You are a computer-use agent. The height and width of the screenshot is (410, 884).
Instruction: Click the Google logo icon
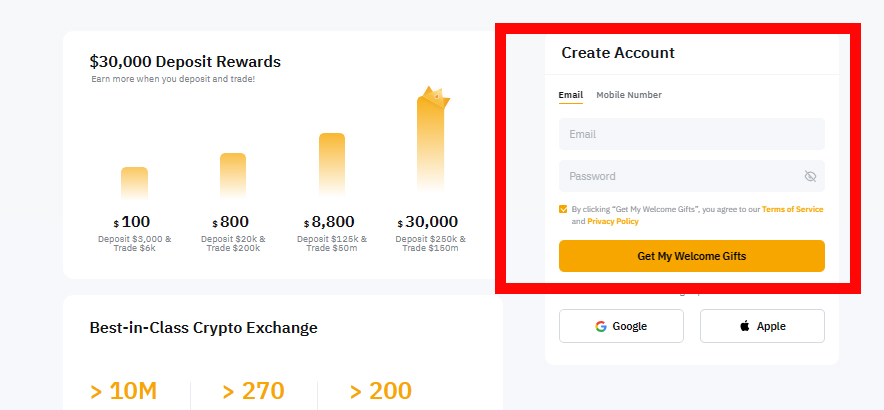pyautogui.click(x=601, y=326)
